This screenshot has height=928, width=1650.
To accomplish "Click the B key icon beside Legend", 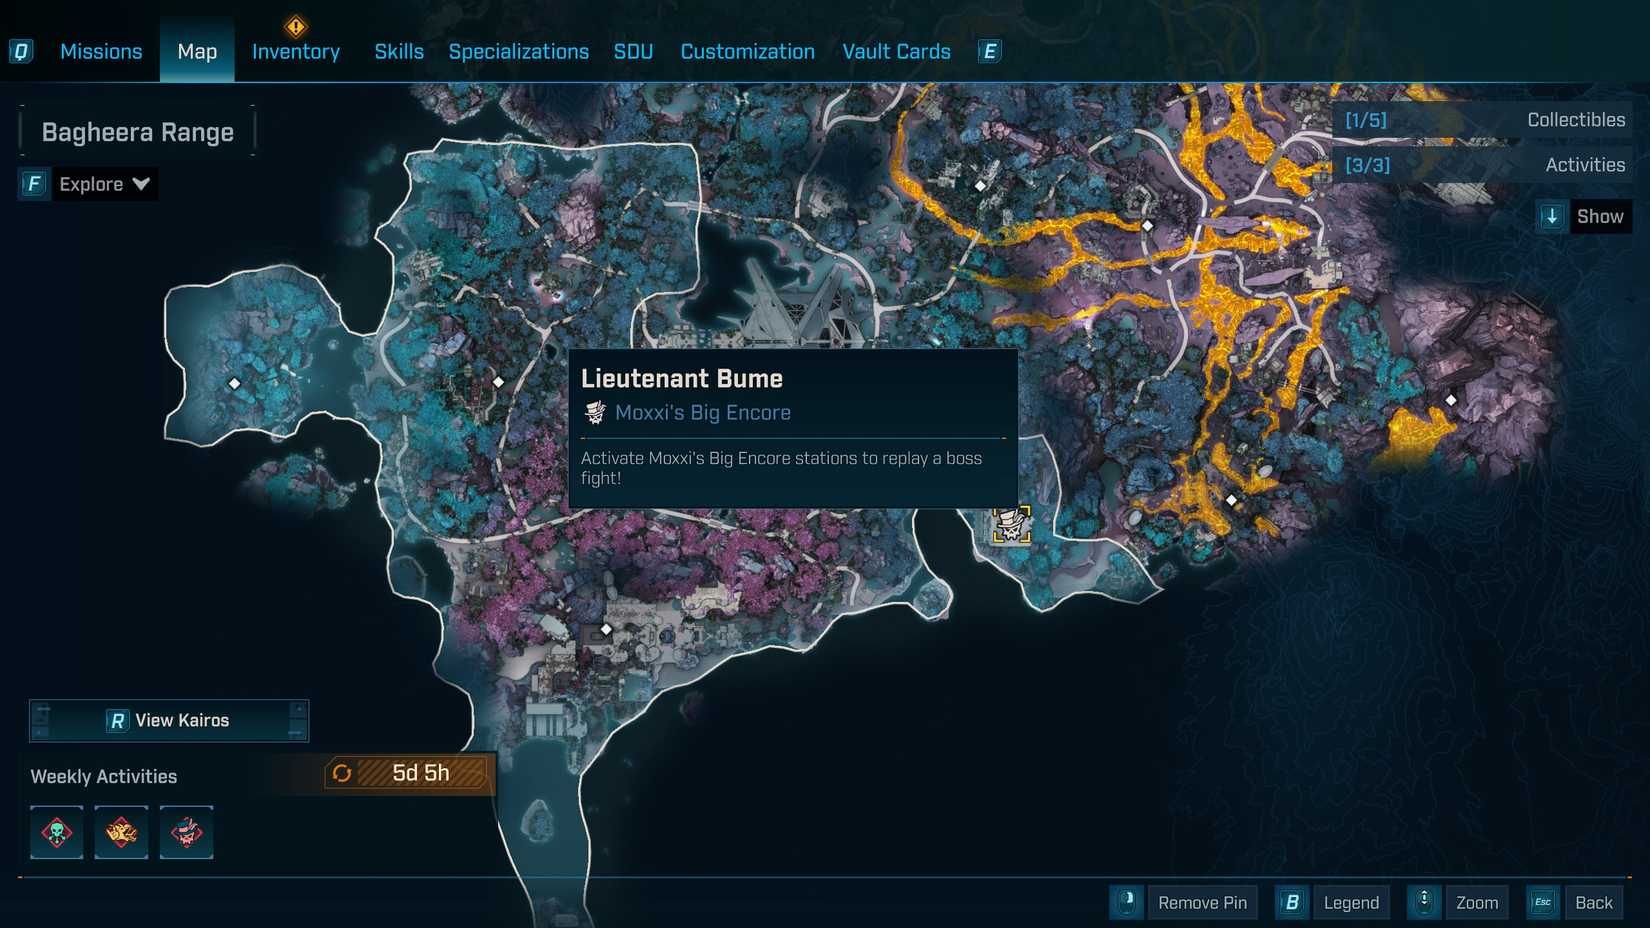I will [1292, 902].
